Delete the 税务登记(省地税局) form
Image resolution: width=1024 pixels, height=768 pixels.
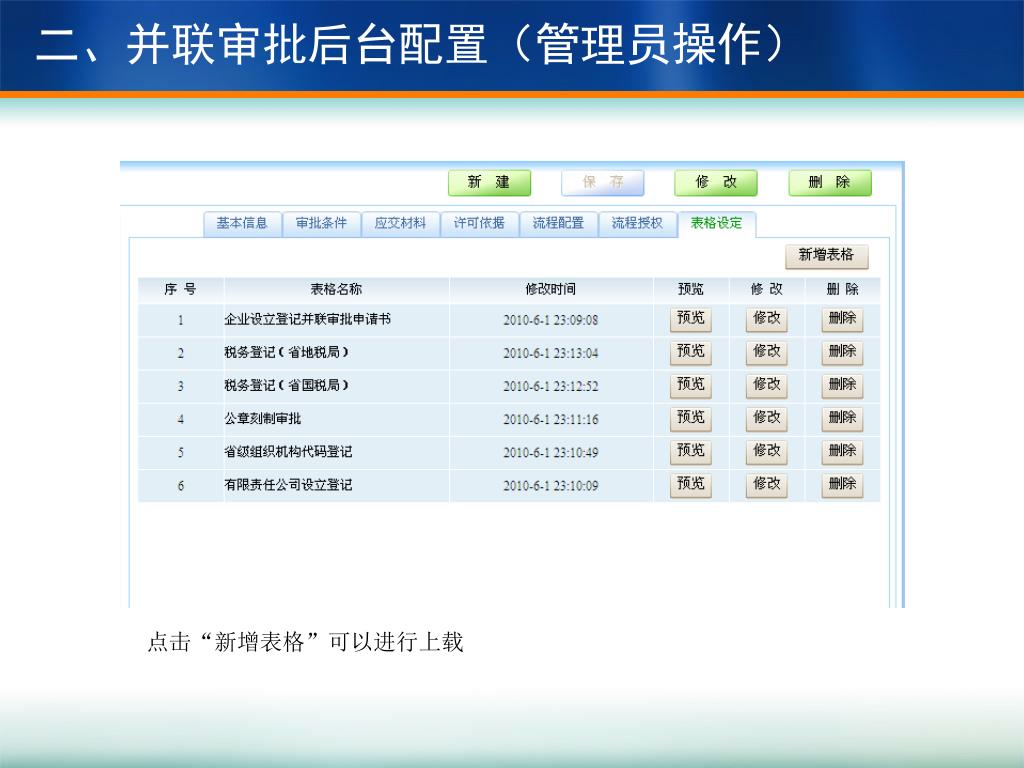(842, 352)
